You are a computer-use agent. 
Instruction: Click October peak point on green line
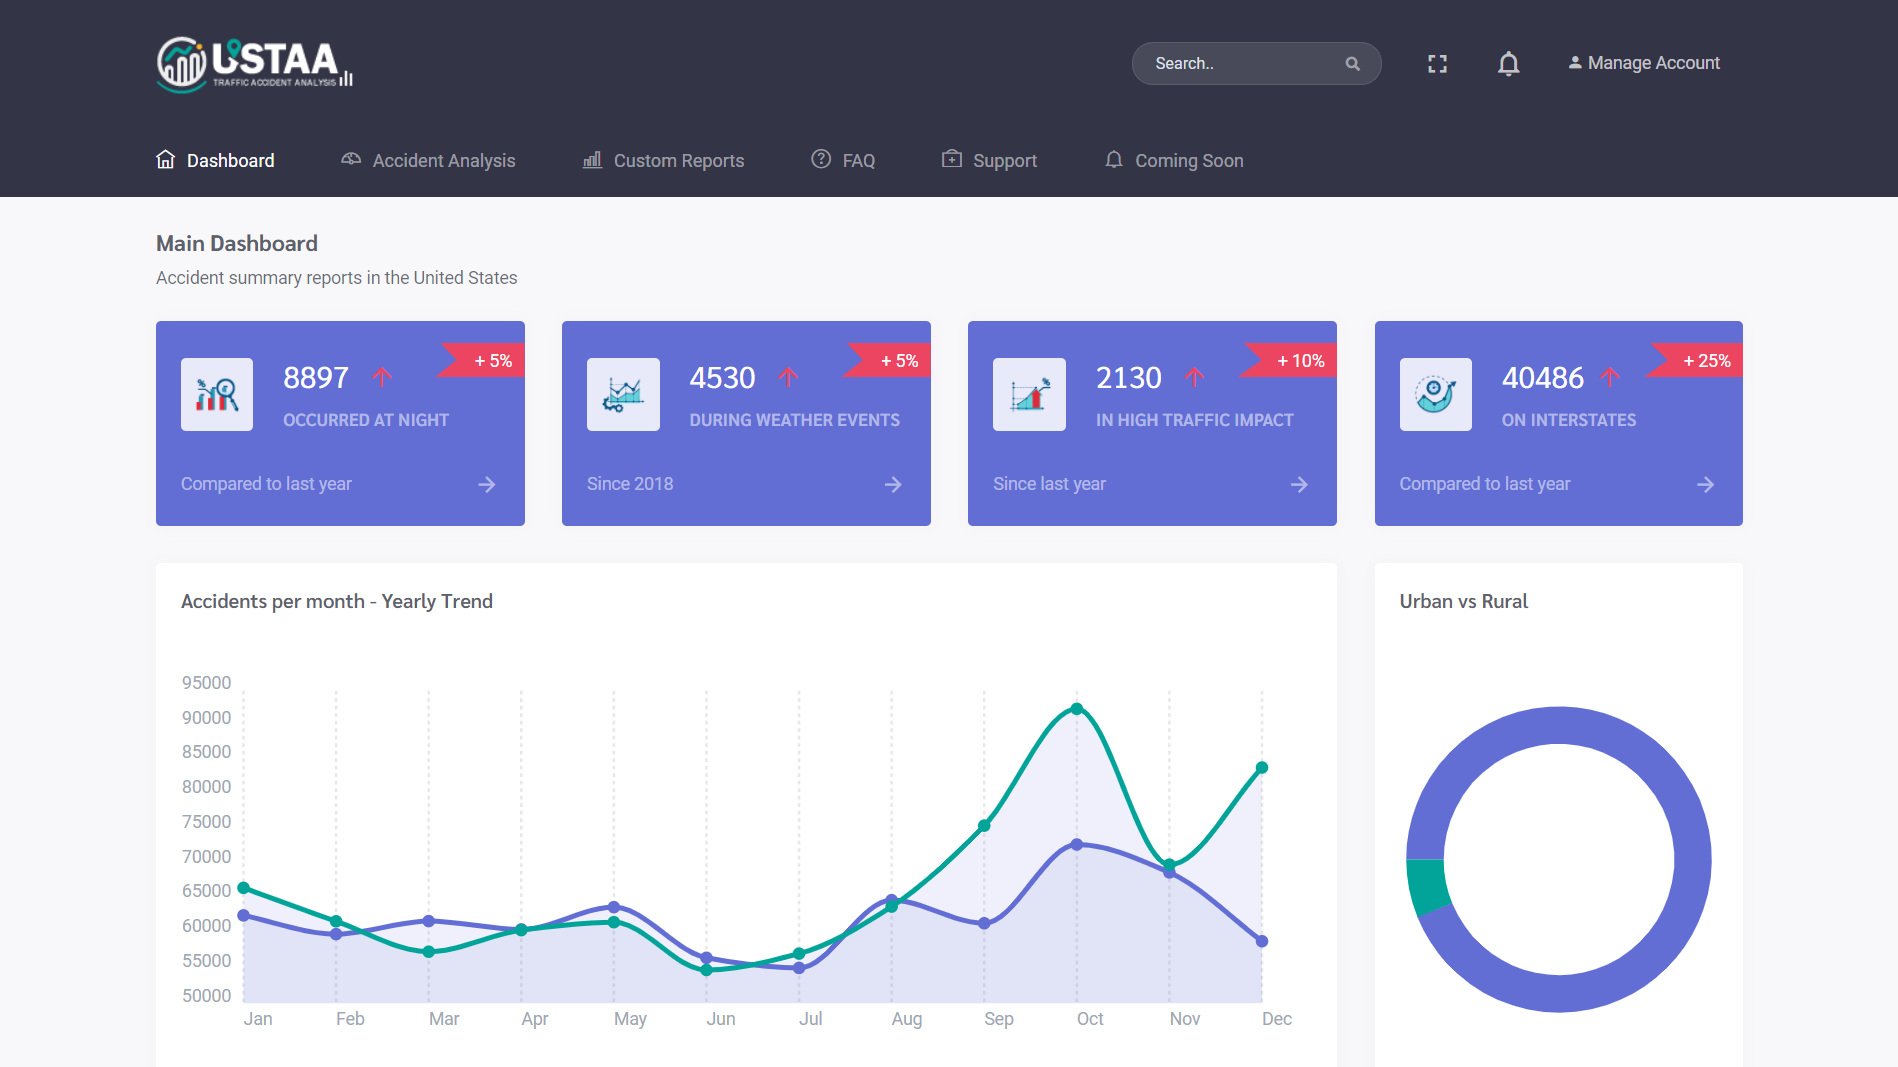[x=1077, y=709]
